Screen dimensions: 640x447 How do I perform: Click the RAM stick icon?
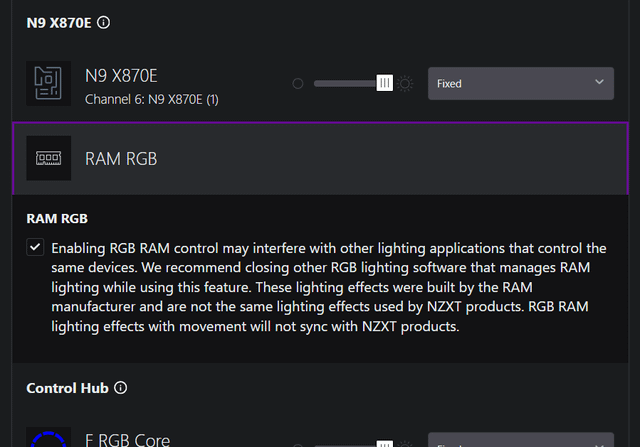point(49,158)
